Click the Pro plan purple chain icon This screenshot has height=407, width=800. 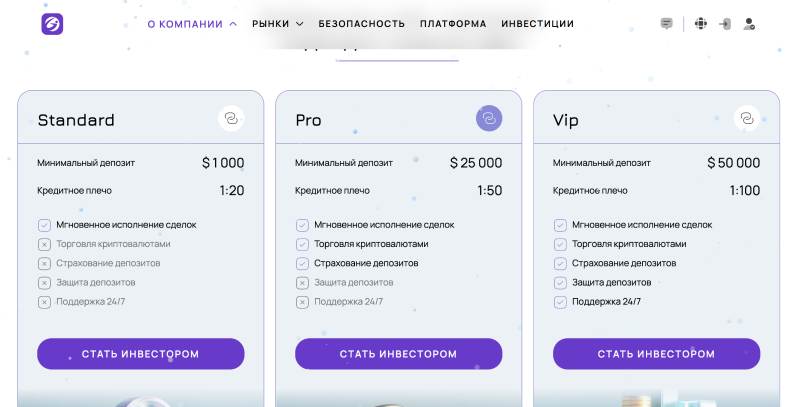pyautogui.click(x=489, y=120)
